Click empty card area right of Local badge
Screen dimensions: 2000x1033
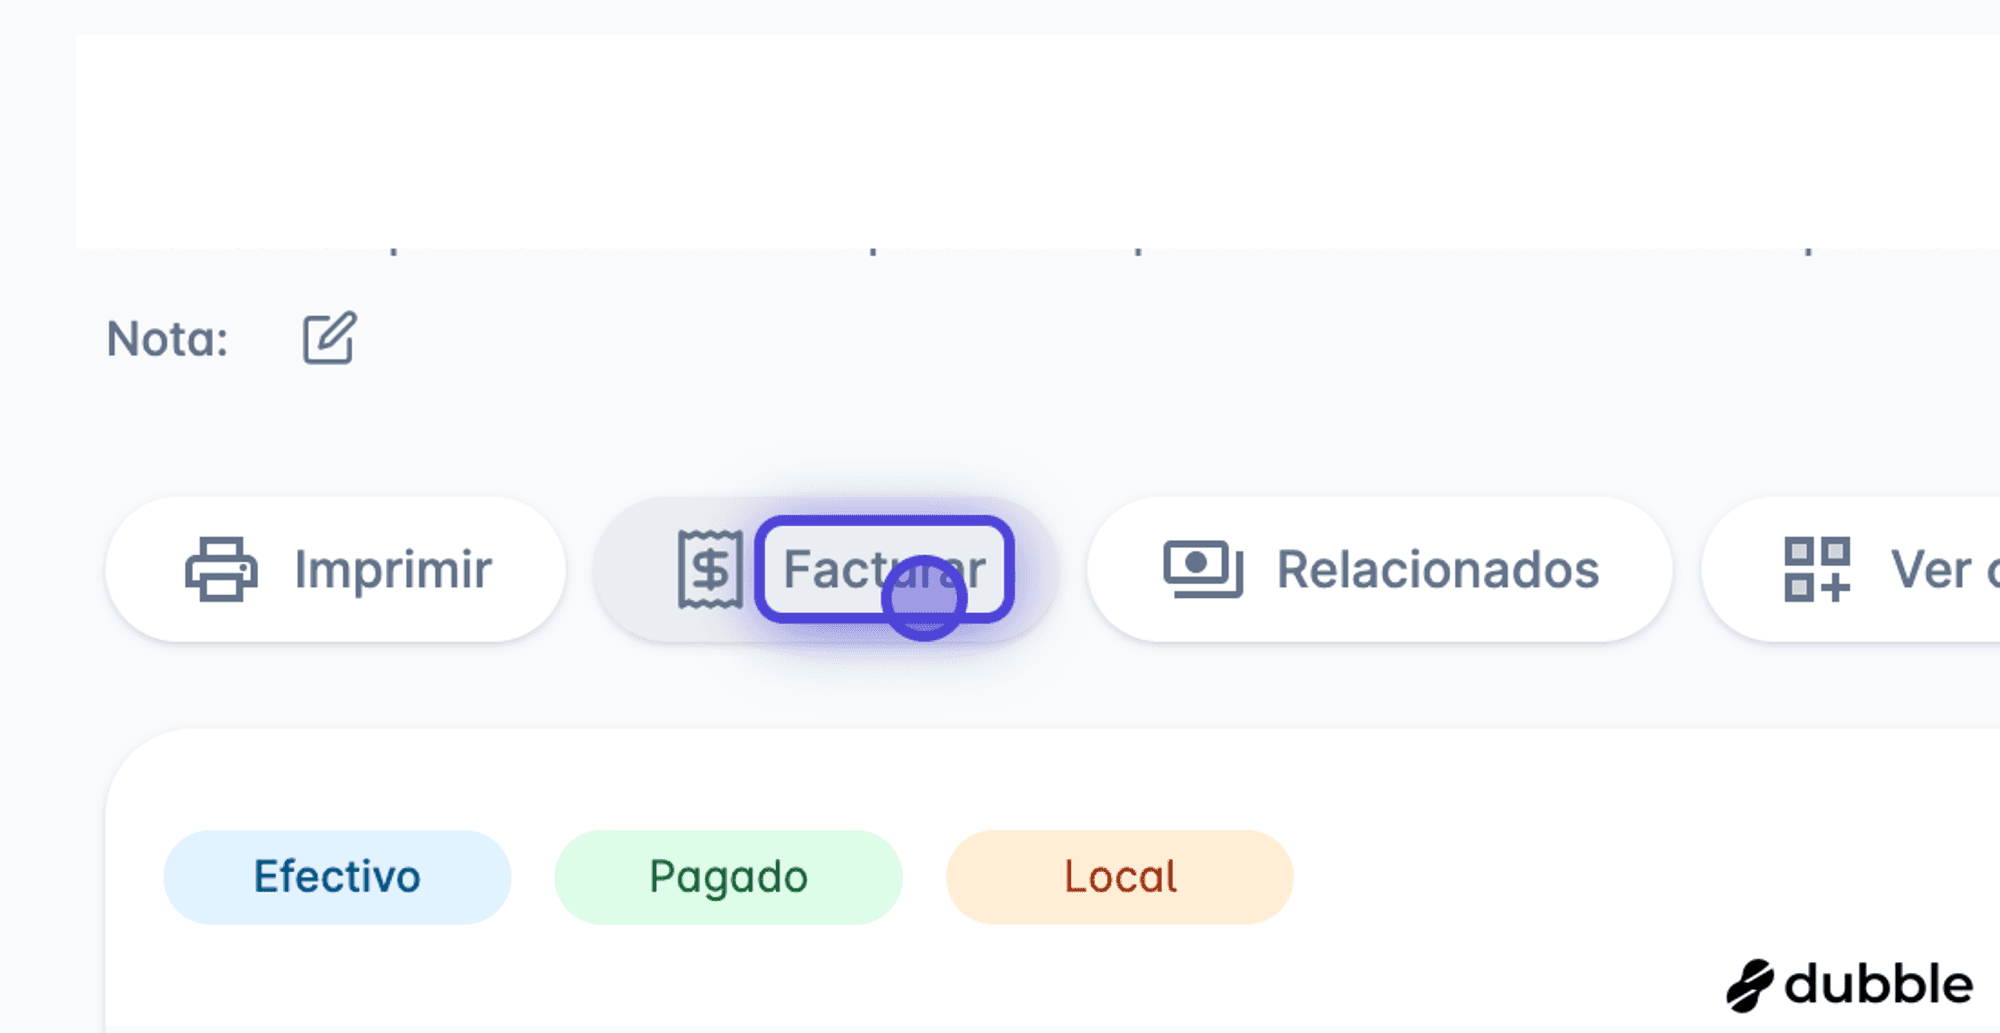tap(1640, 876)
